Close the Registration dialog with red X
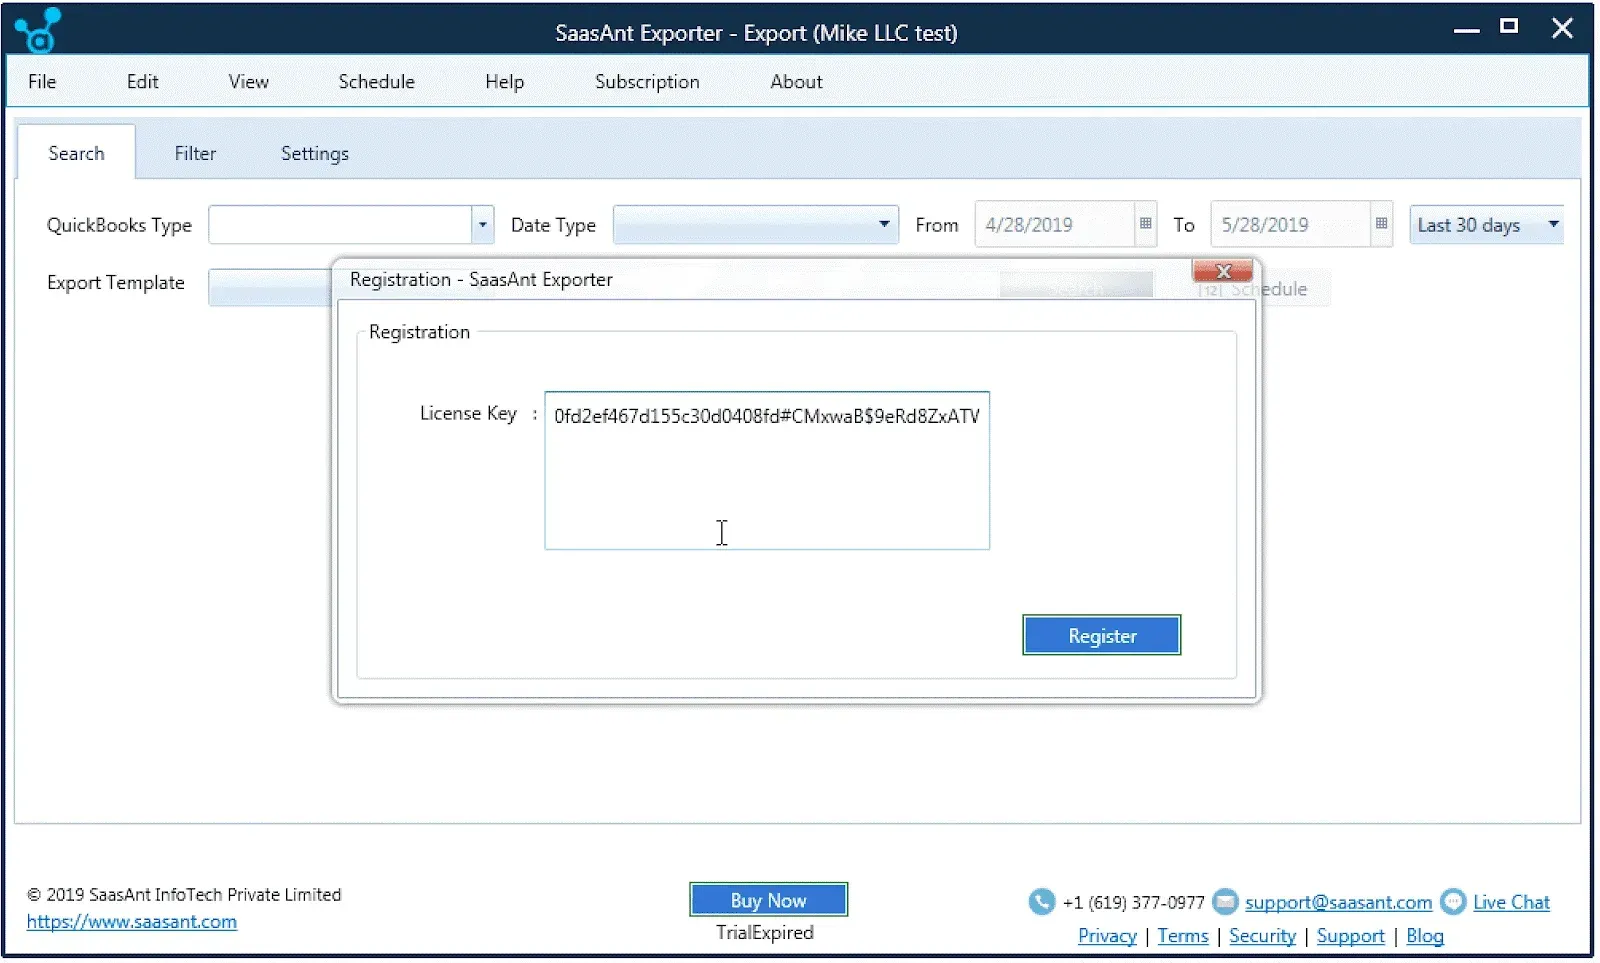1600x963 pixels. 1222,271
